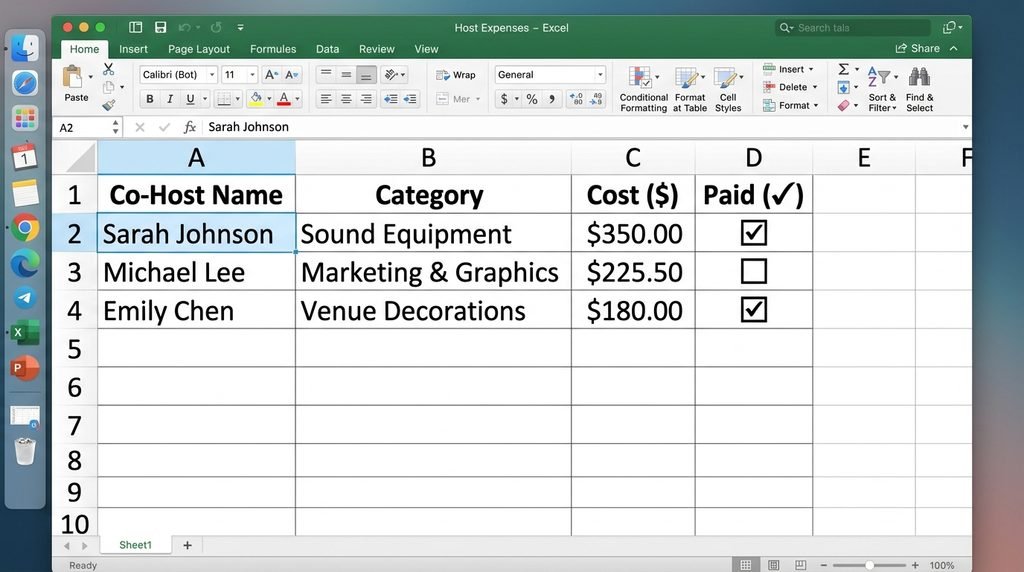Uncheck Paid box for Sarah Johnson
1024x572 pixels.
point(754,233)
